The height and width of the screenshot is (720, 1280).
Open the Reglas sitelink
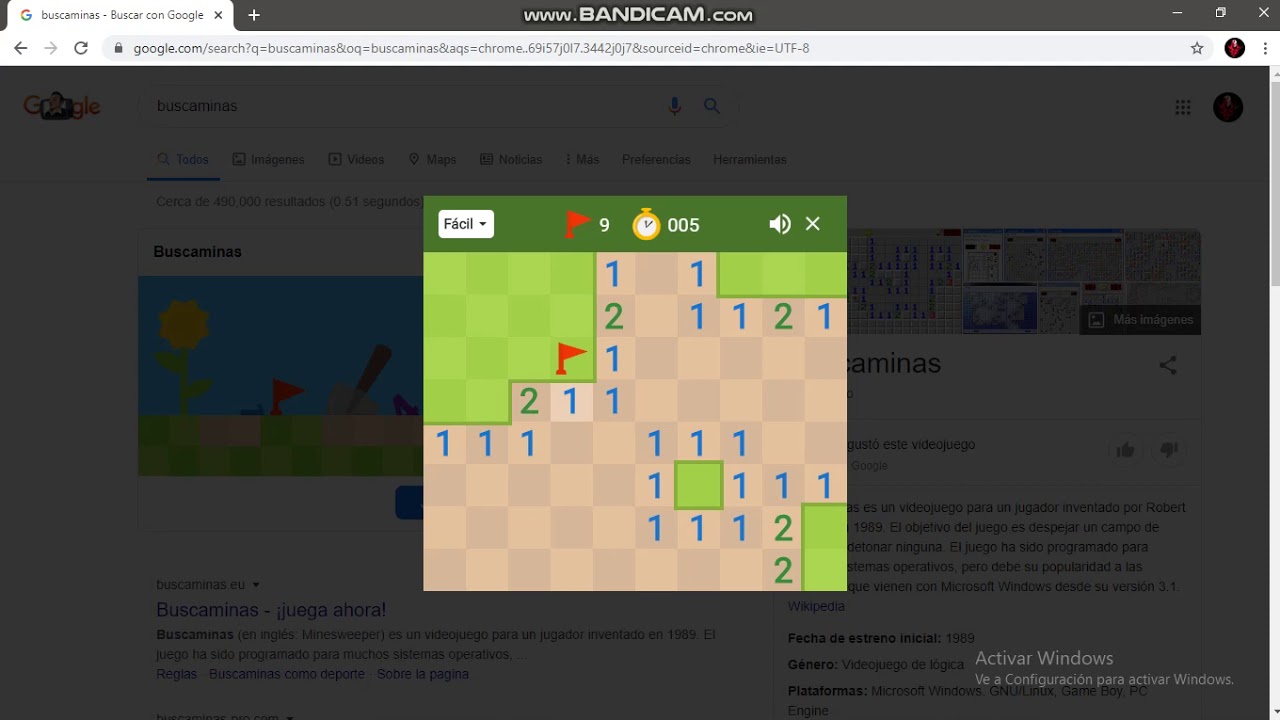(176, 674)
